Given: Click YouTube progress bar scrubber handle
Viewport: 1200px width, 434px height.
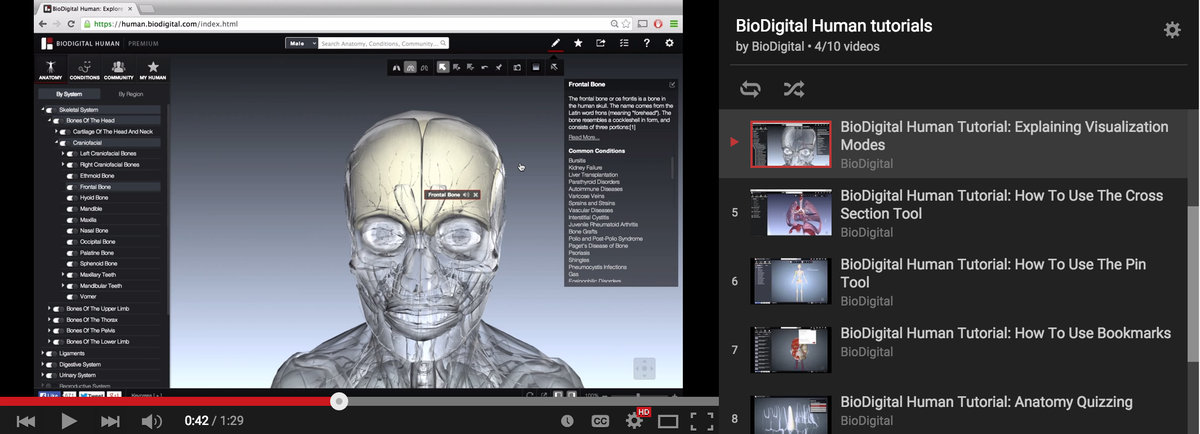Looking at the screenshot, I should [x=339, y=401].
